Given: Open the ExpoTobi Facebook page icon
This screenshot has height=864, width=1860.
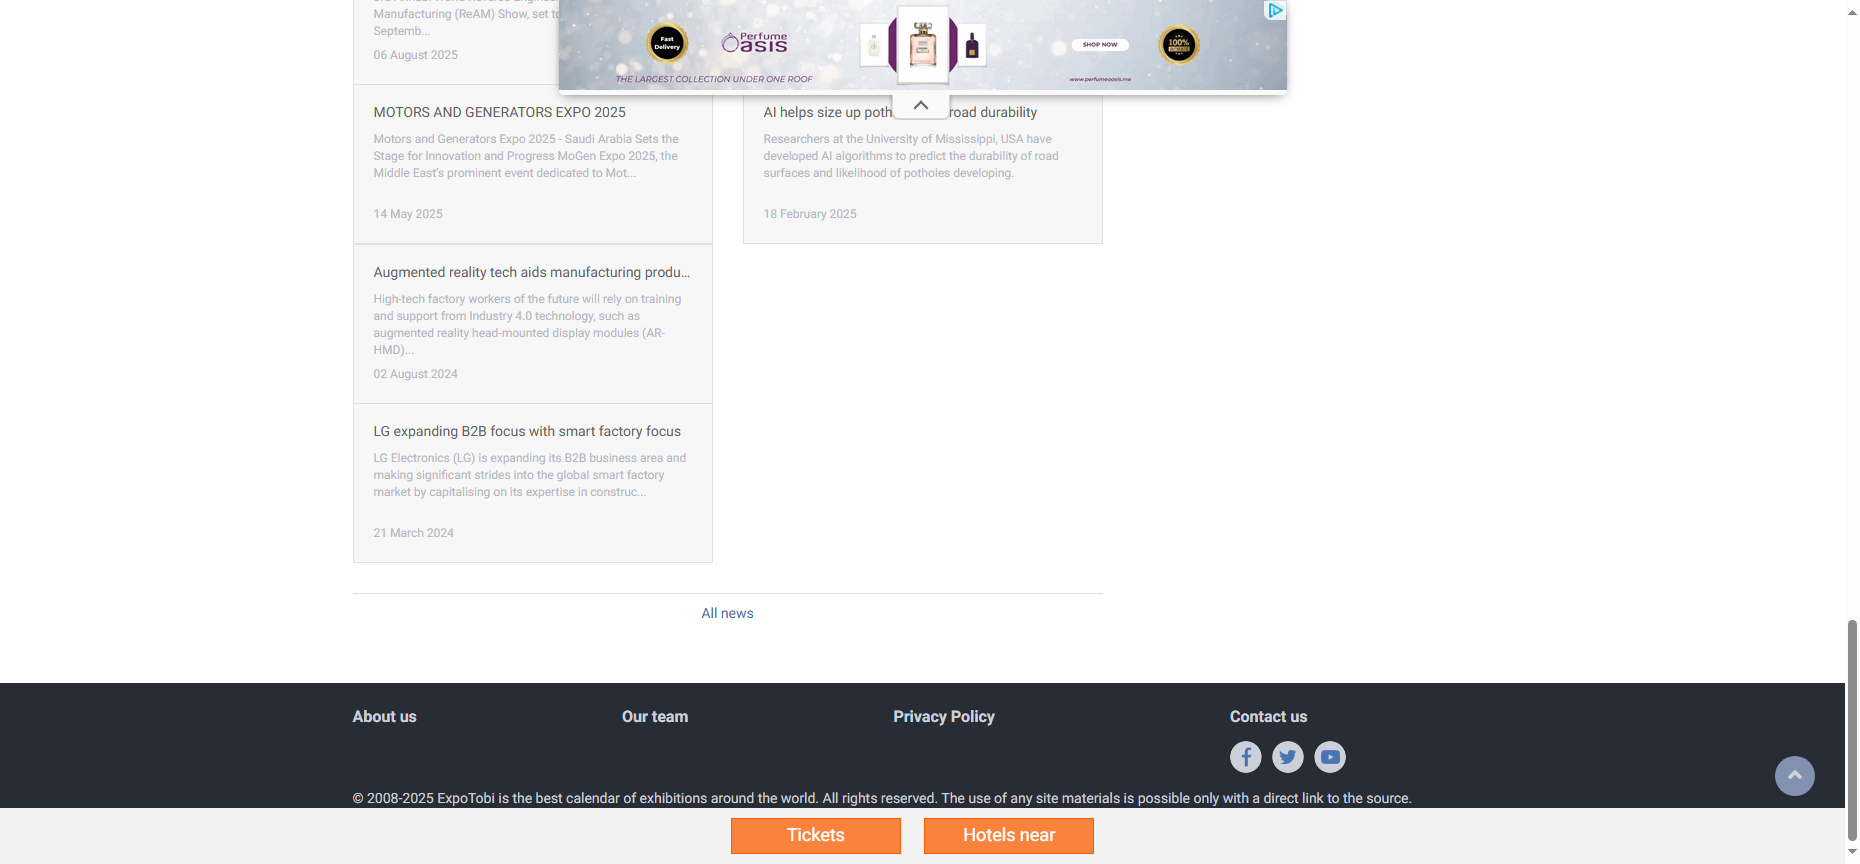Looking at the screenshot, I should 1245,757.
